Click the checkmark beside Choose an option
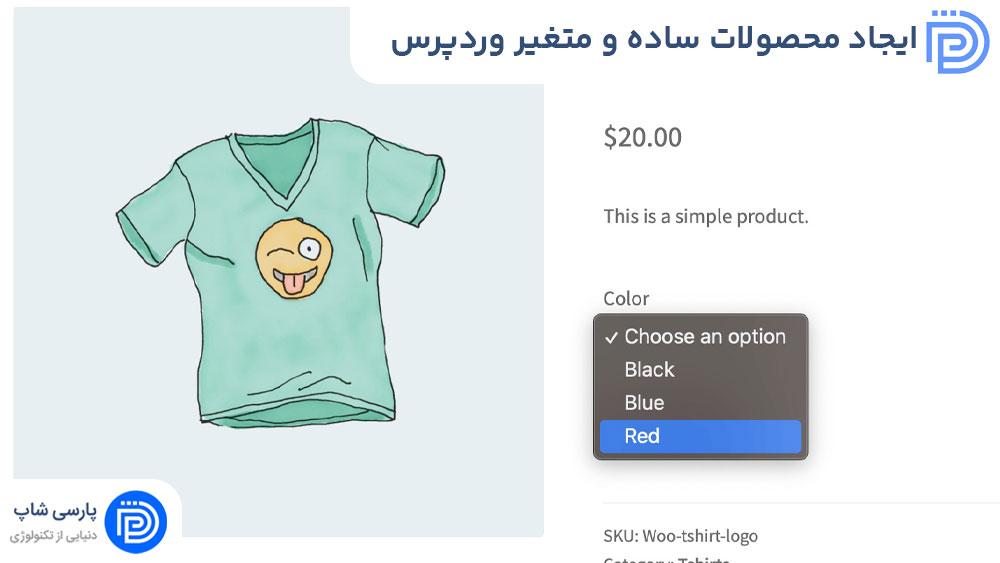Screen dimensions: 1000x563 coord(612,337)
